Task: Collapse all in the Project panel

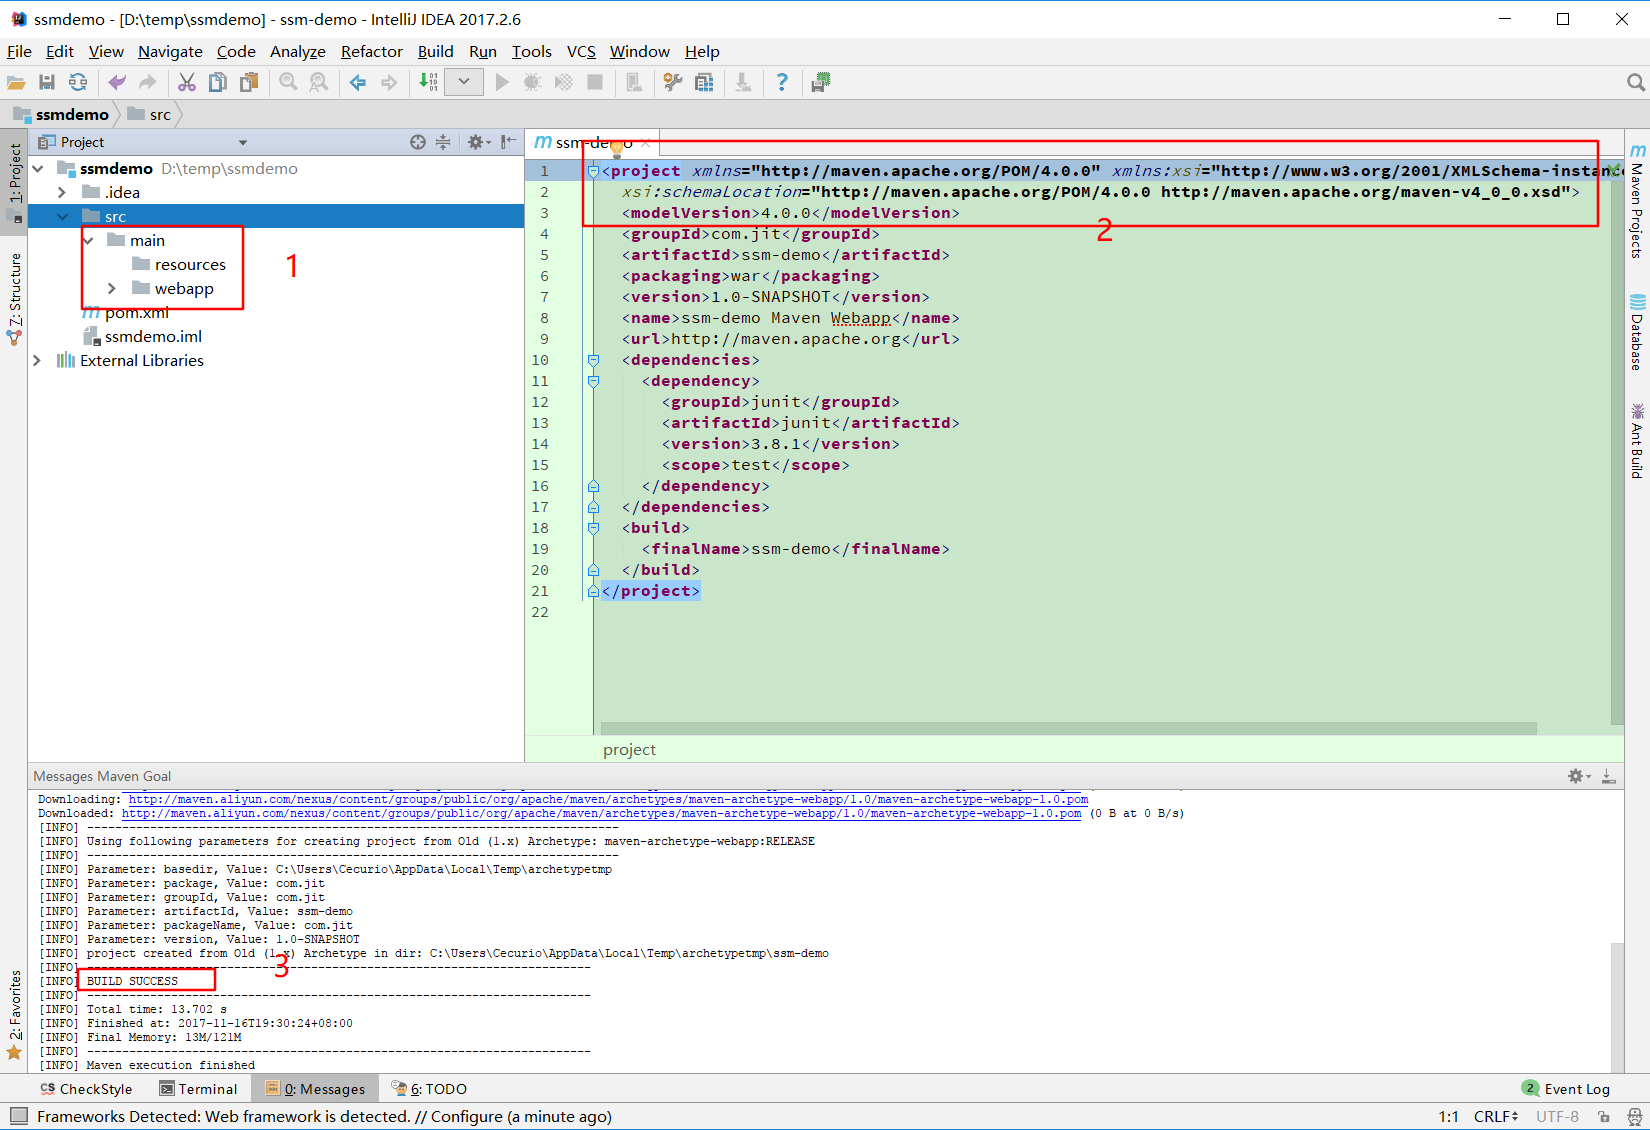Action: (443, 142)
